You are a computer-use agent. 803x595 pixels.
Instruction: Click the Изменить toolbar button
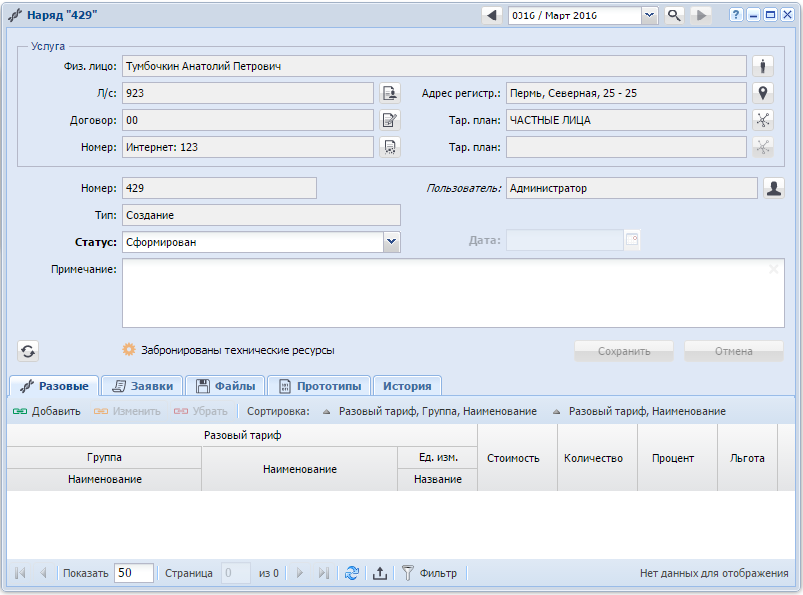127,411
